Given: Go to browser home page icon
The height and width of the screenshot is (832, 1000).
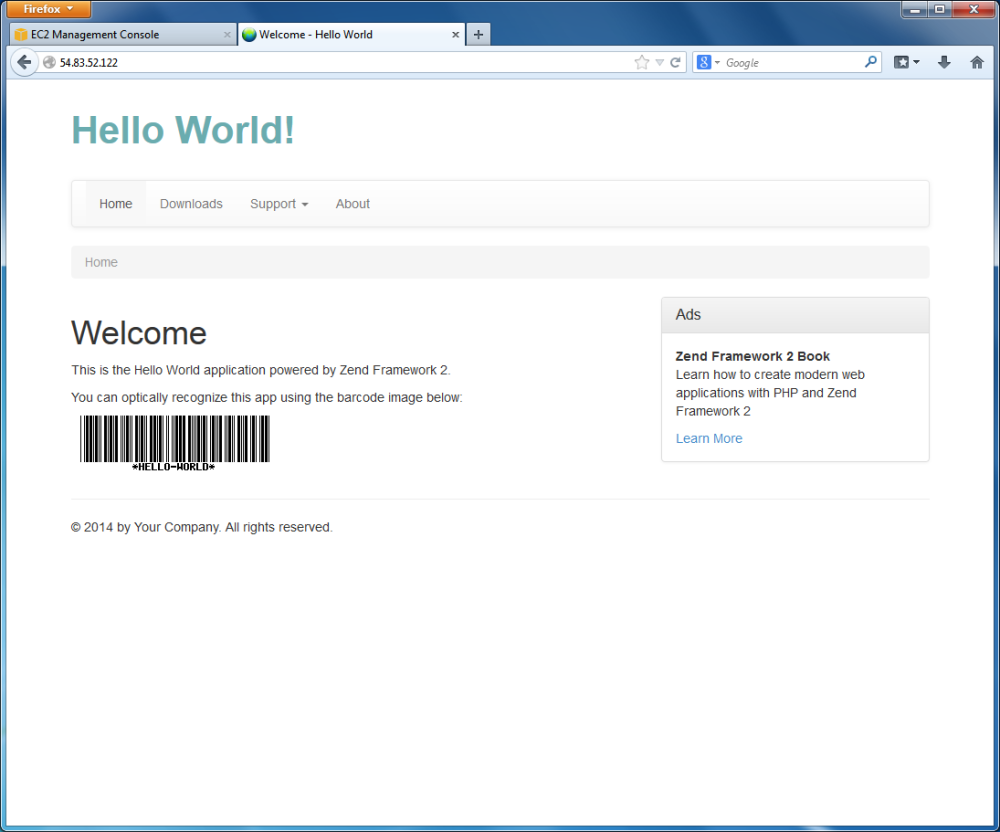Looking at the screenshot, I should [x=976, y=62].
